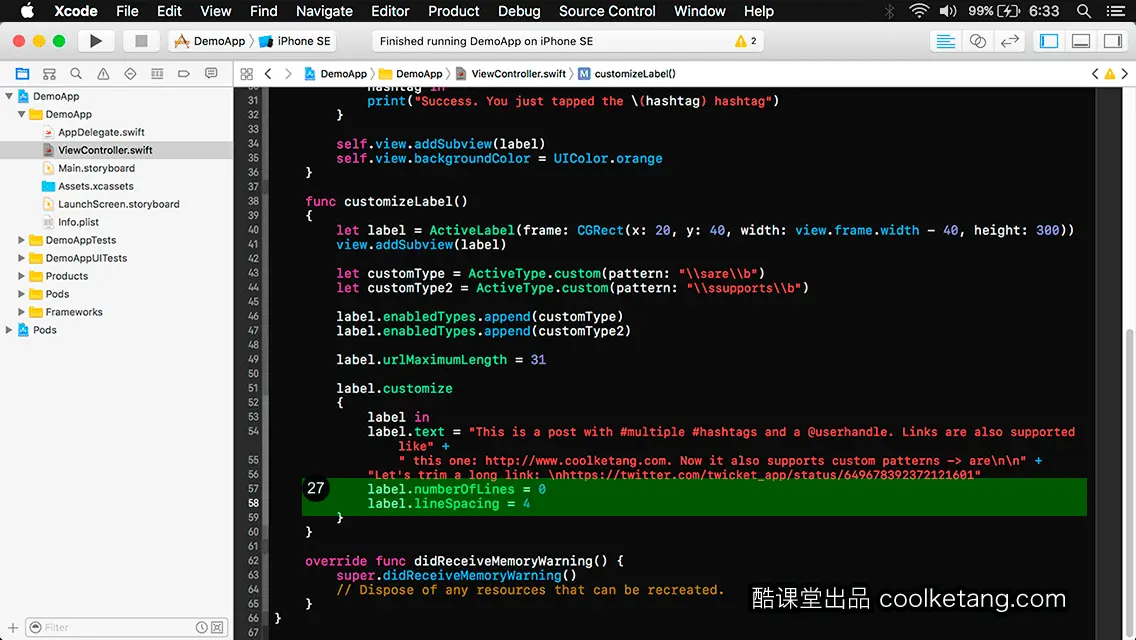1136x640 pixels.
Task: Open Info.plist file
Action: click(116, 222)
